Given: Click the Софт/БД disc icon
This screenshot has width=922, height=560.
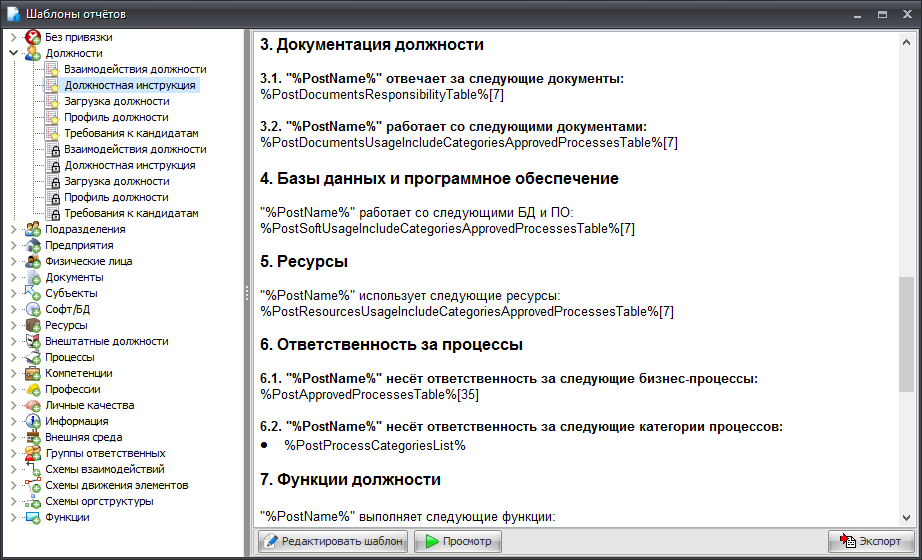Looking at the screenshot, I should 33,309.
